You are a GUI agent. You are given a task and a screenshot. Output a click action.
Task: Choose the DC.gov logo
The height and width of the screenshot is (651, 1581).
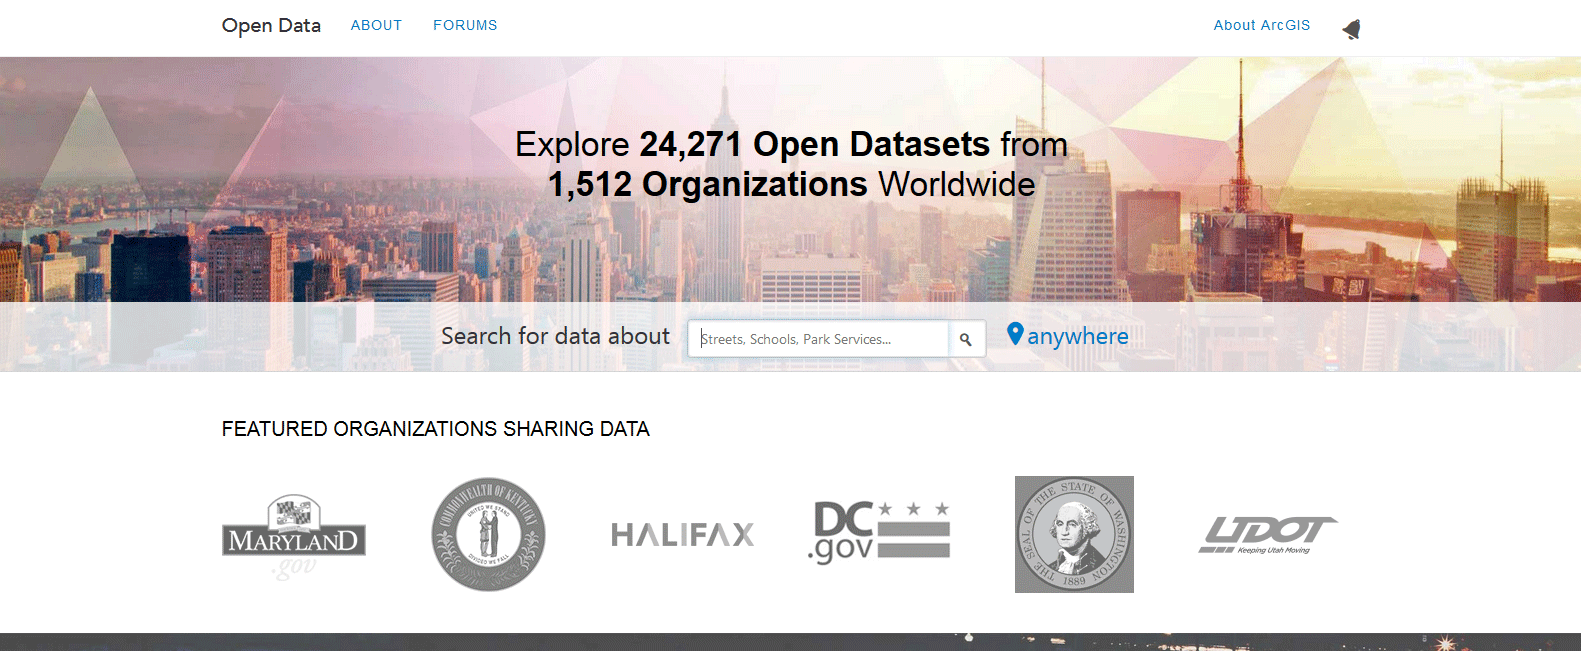(x=878, y=532)
